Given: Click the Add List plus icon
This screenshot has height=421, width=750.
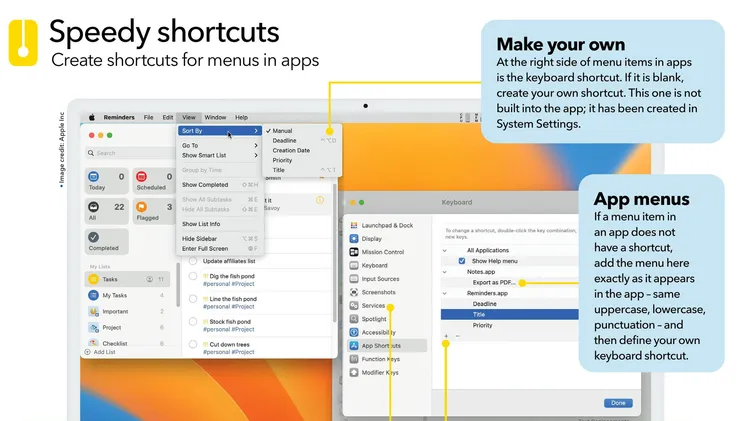Looking at the screenshot, I should 88,352.
